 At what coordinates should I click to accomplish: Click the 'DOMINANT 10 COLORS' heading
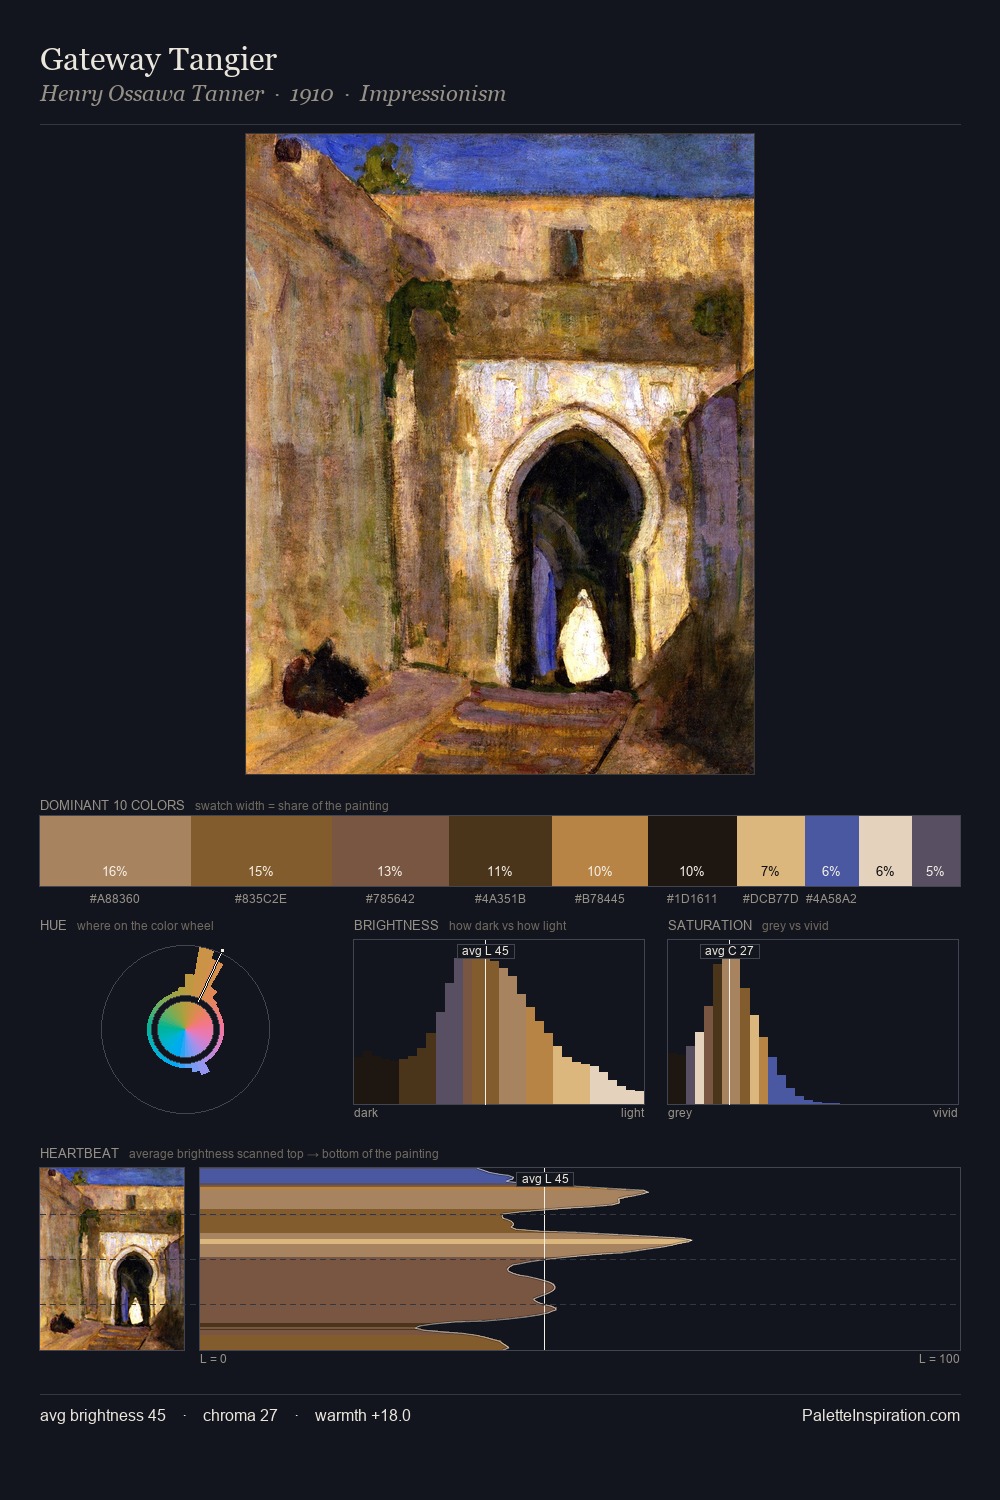(112, 805)
